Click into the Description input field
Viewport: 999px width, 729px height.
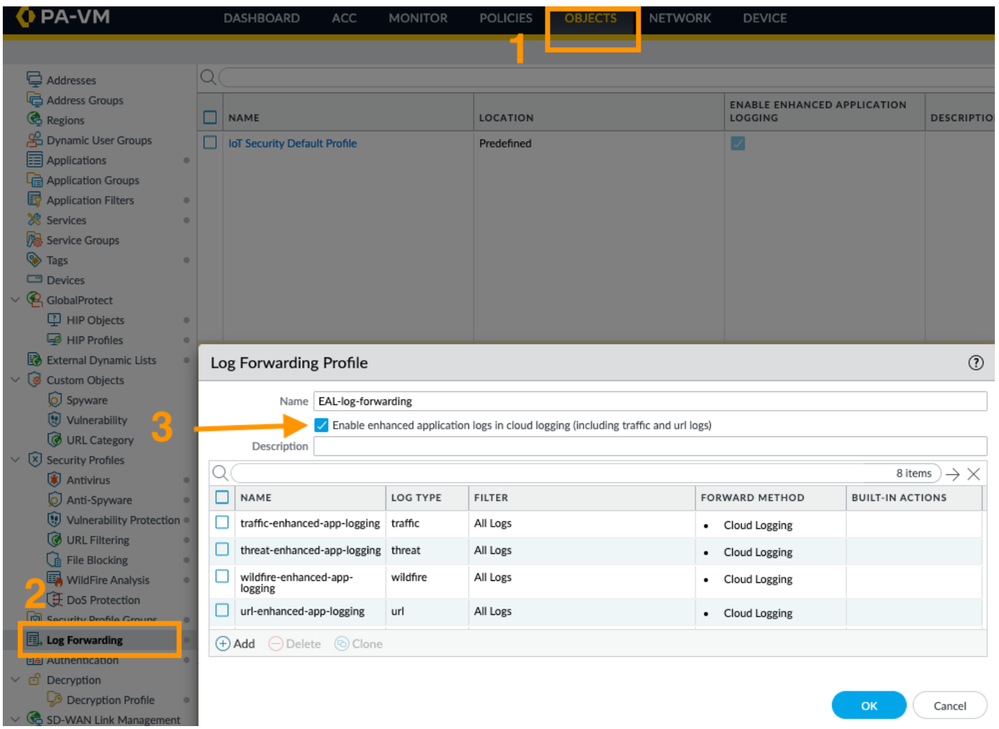(650, 447)
